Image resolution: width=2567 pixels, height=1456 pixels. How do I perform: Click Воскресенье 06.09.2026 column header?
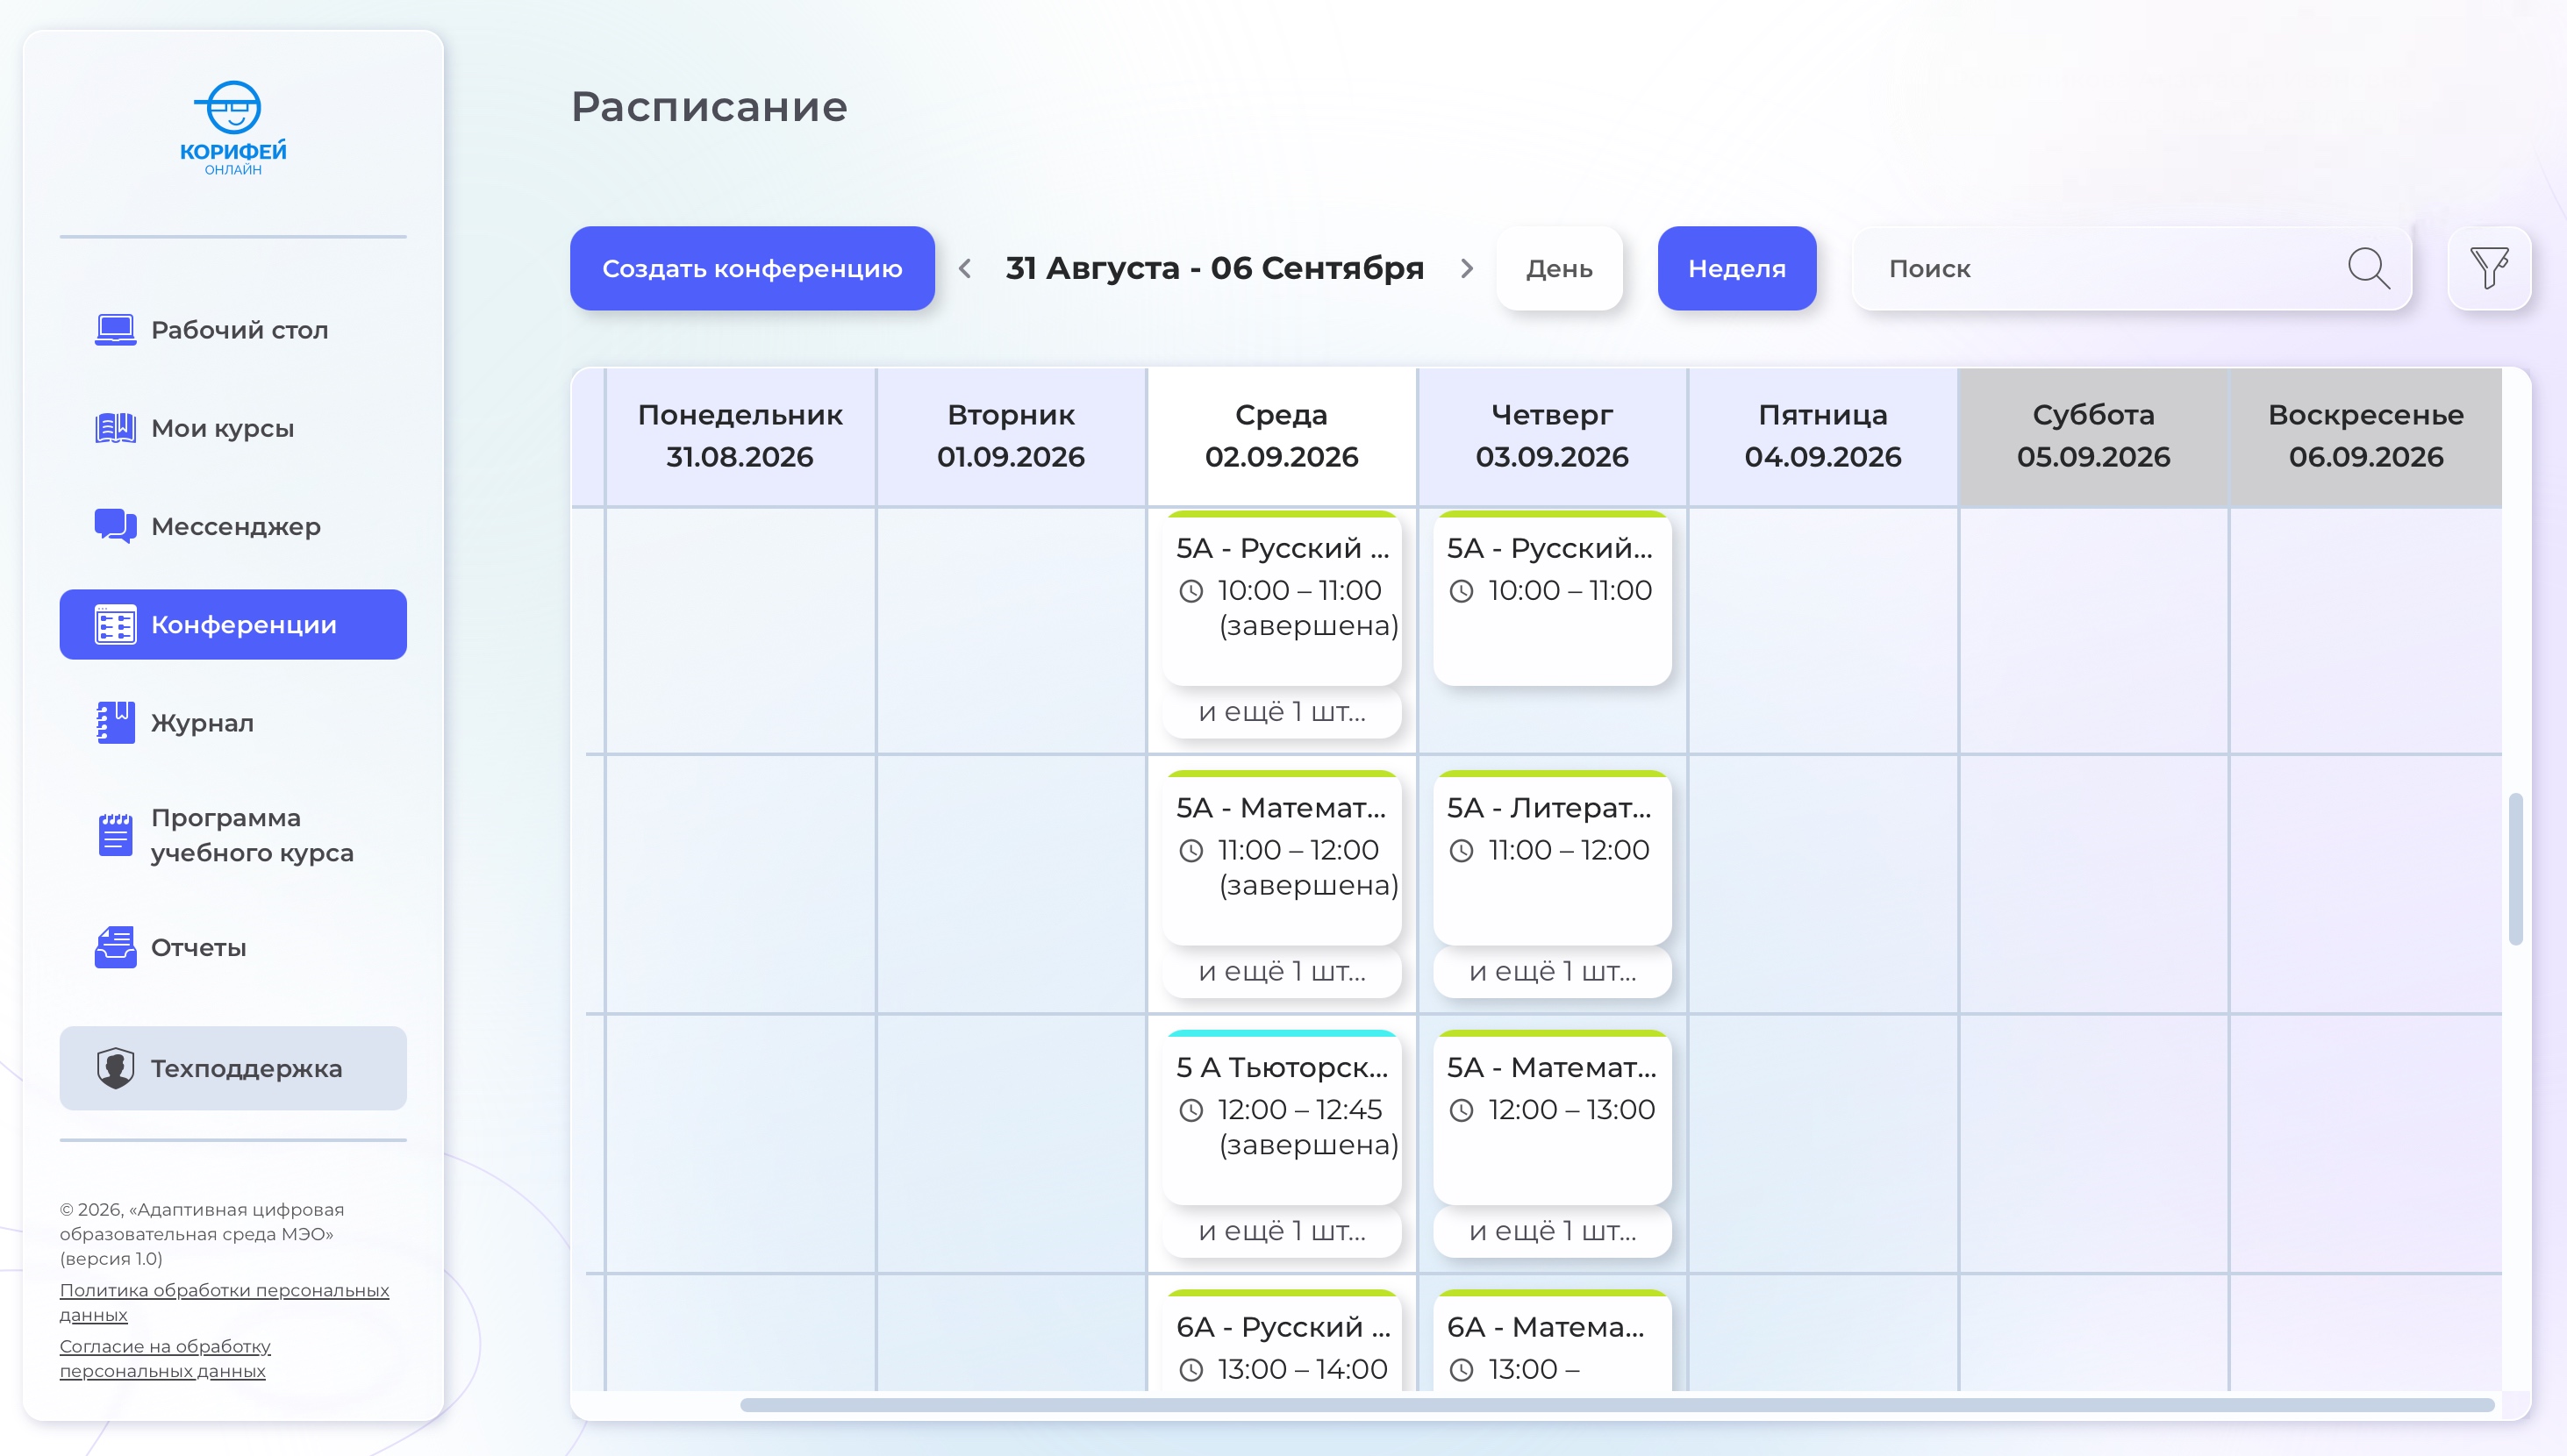tap(2366, 436)
